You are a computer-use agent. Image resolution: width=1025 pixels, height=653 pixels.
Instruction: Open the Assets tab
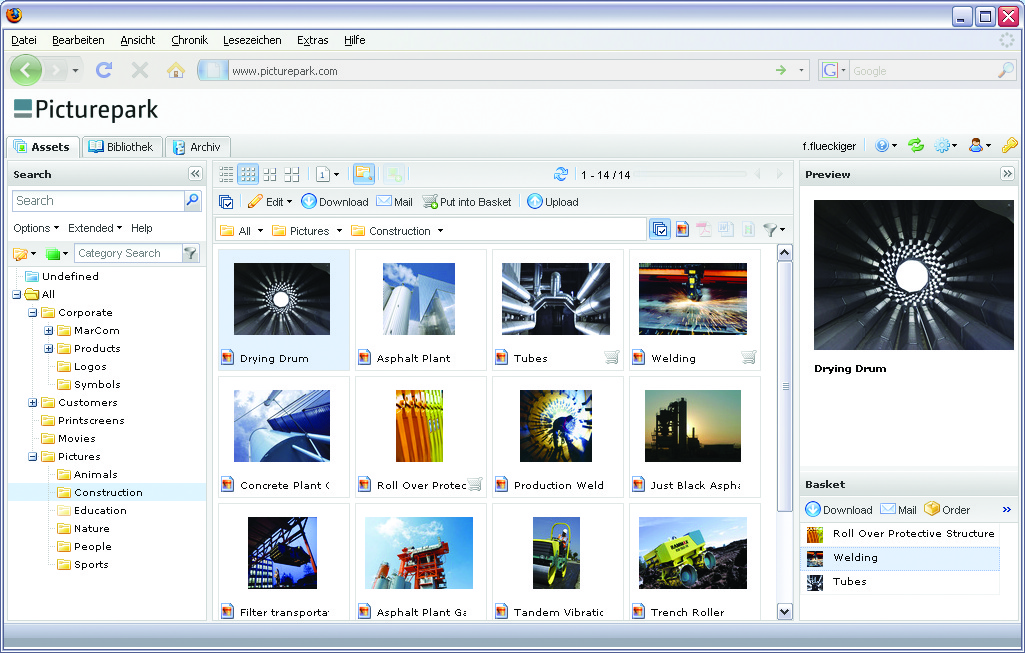(x=42, y=147)
